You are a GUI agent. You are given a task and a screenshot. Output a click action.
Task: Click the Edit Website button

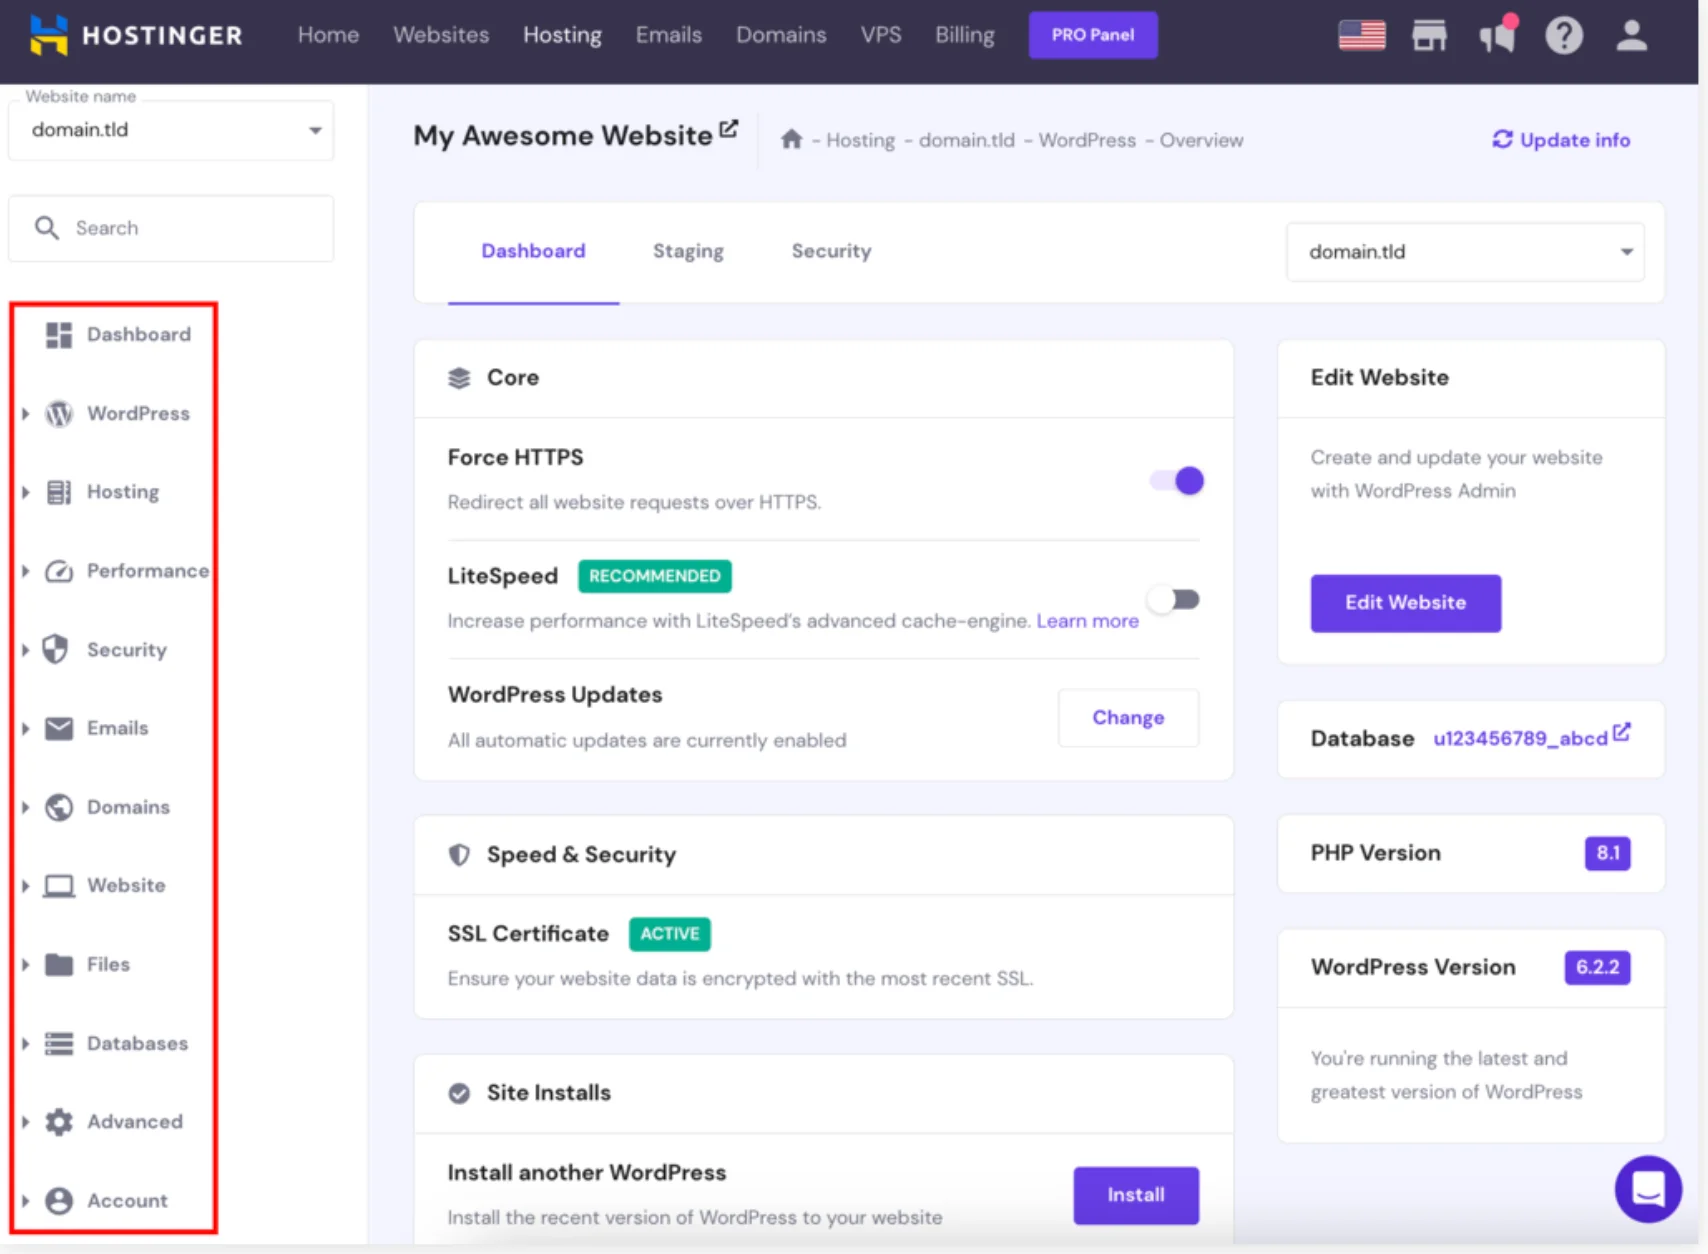pos(1405,603)
